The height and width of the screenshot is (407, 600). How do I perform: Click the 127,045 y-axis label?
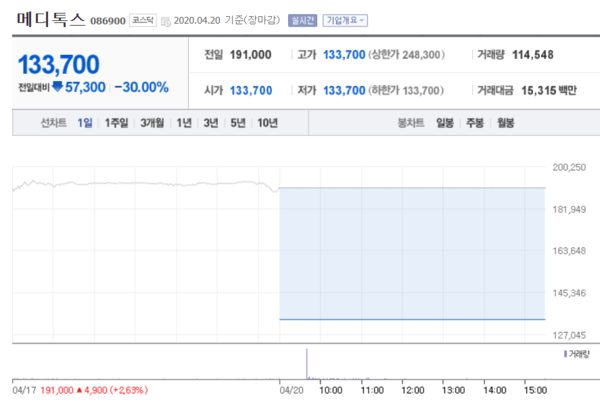(x=569, y=335)
